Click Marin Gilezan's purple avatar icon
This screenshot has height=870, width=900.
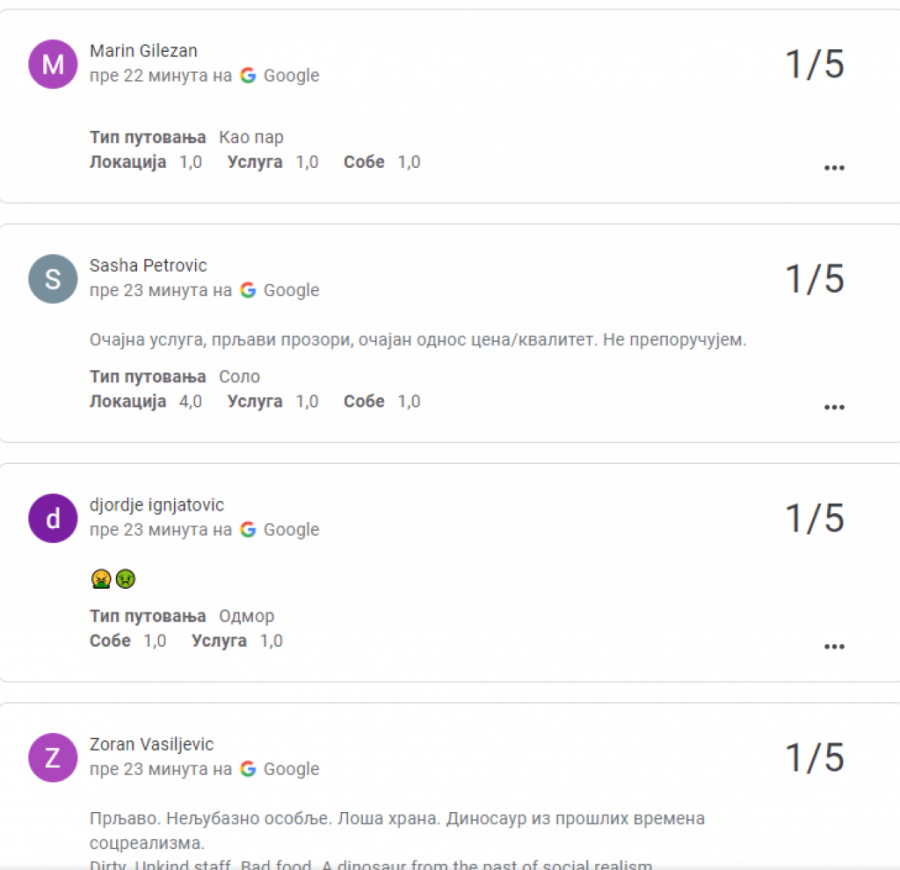point(53,64)
